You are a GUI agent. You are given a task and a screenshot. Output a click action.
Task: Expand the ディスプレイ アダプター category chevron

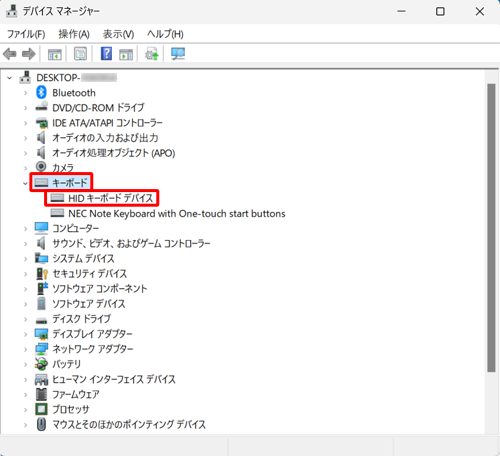(25, 334)
